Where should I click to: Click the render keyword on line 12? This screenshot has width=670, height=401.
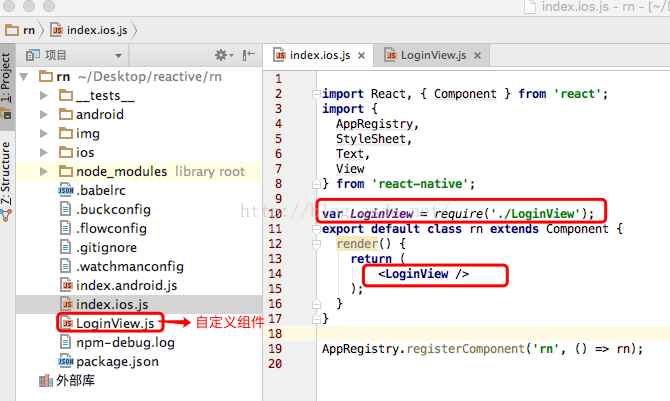coord(357,244)
